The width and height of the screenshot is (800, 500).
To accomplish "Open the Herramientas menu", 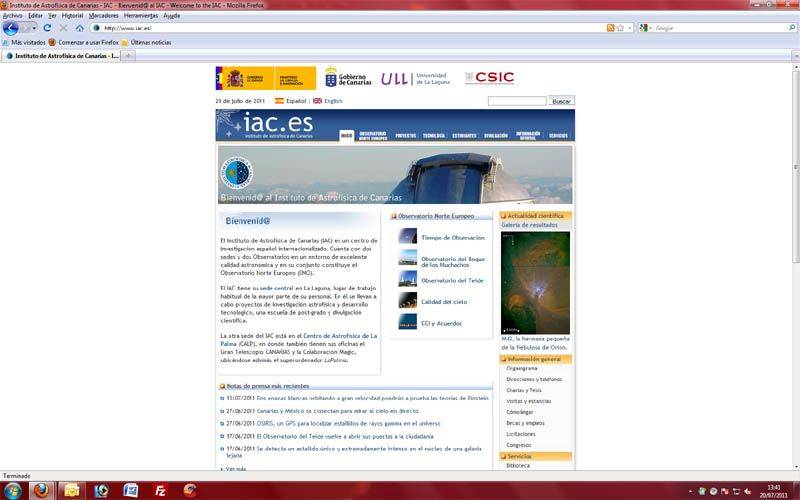I will click(x=141, y=16).
